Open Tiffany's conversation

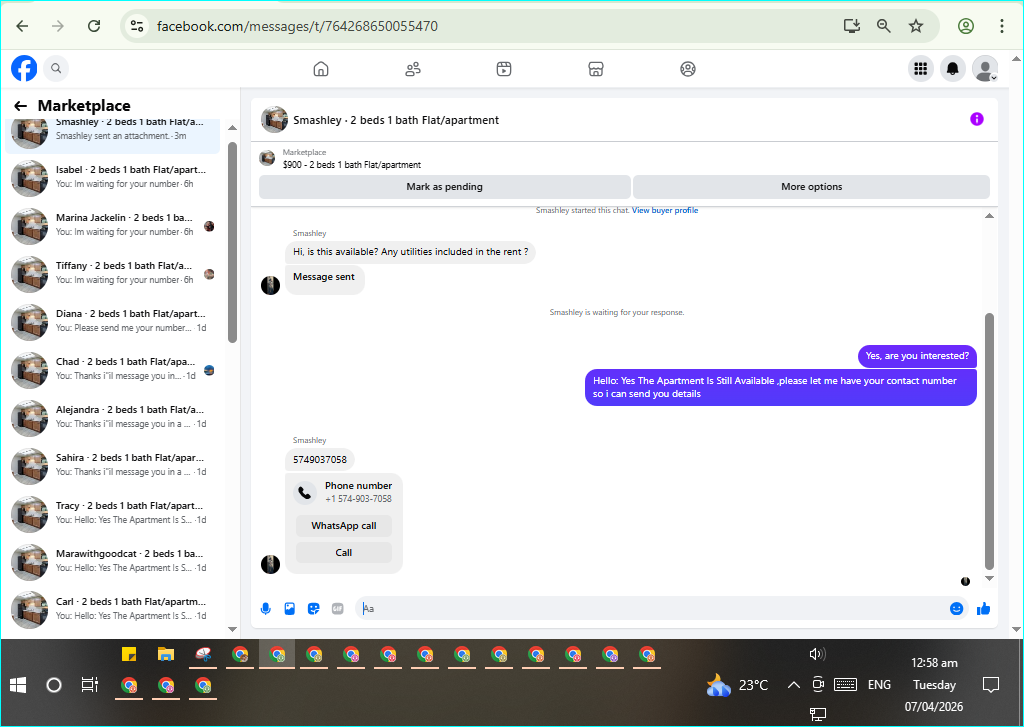(112, 273)
